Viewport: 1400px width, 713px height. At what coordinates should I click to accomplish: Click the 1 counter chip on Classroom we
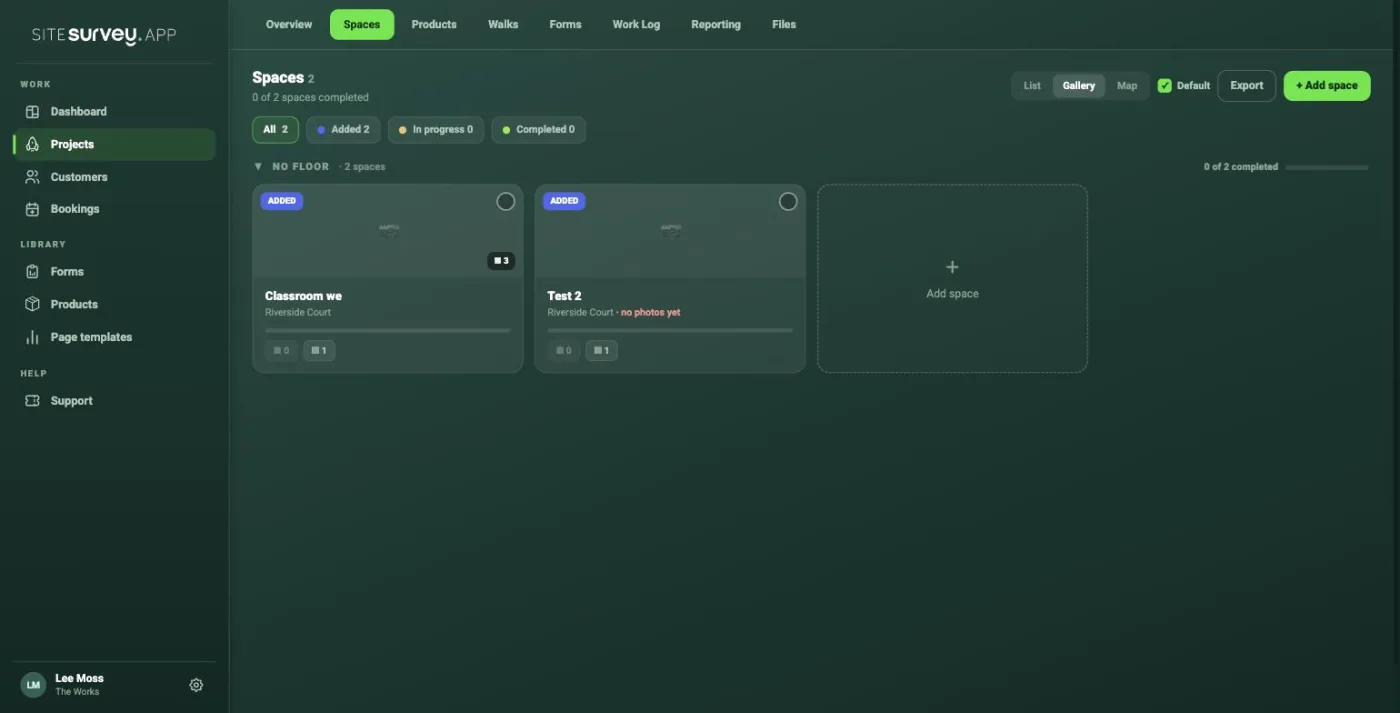(319, 351)
